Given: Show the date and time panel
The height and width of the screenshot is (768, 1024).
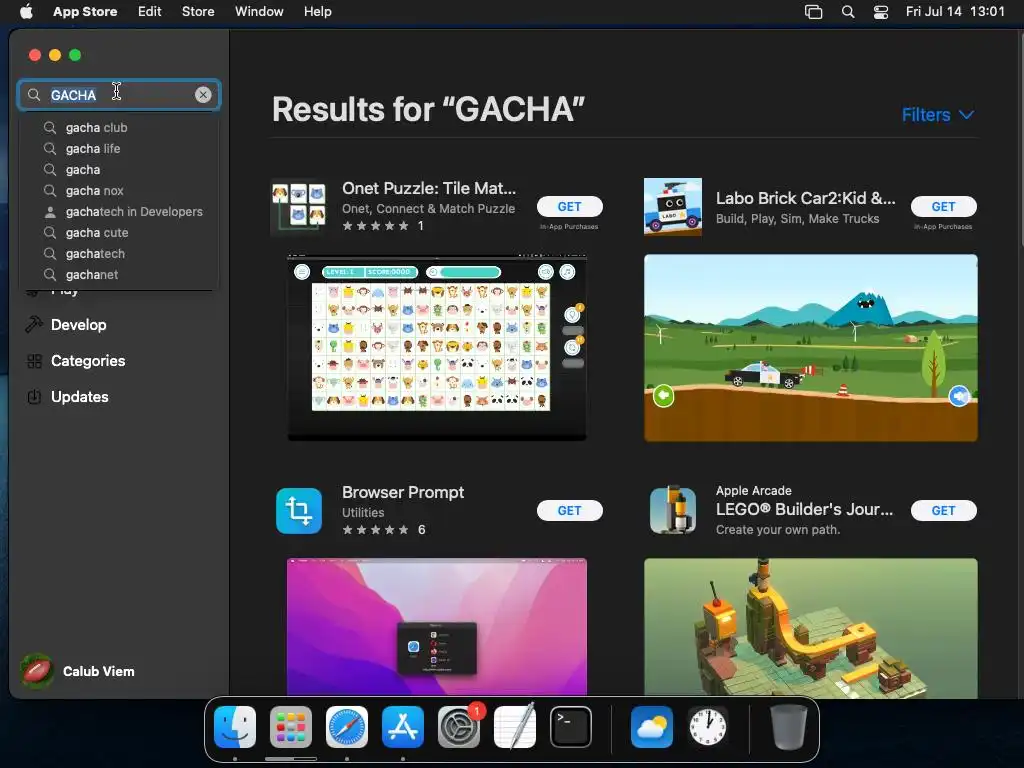Looking at the screenshot, I should coord(955,11).
